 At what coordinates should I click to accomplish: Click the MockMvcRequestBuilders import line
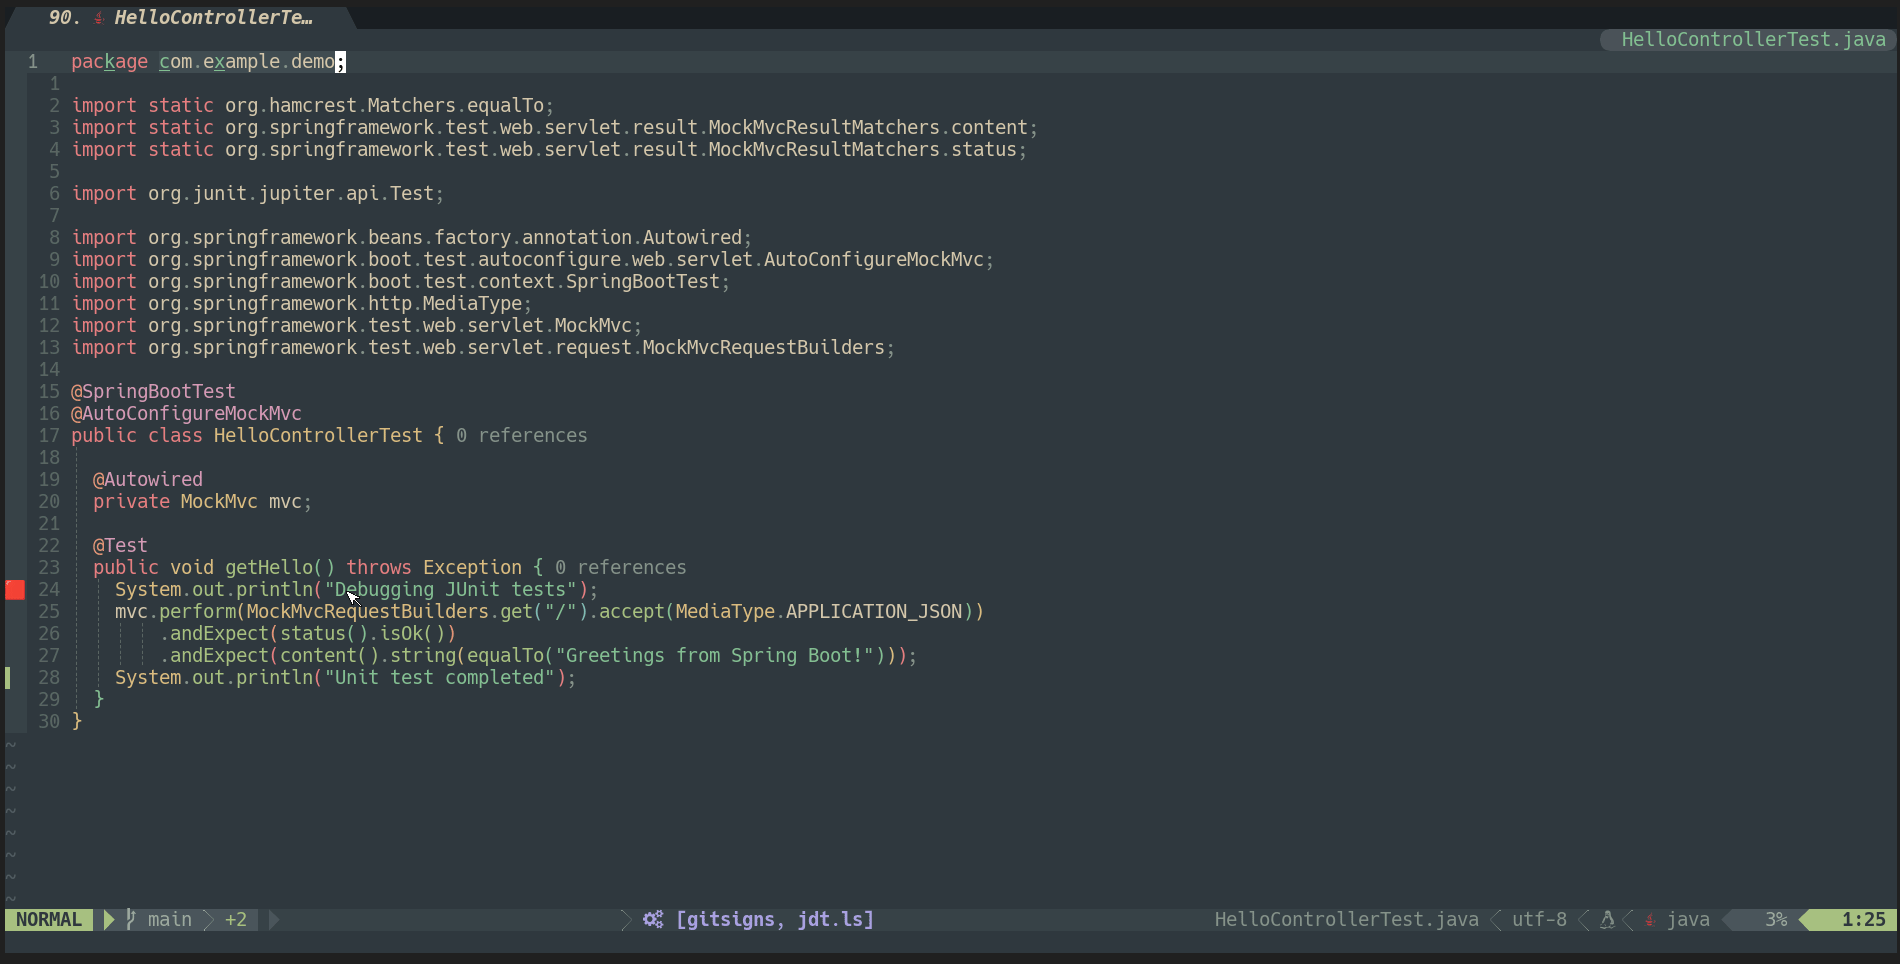coord(483,347)
